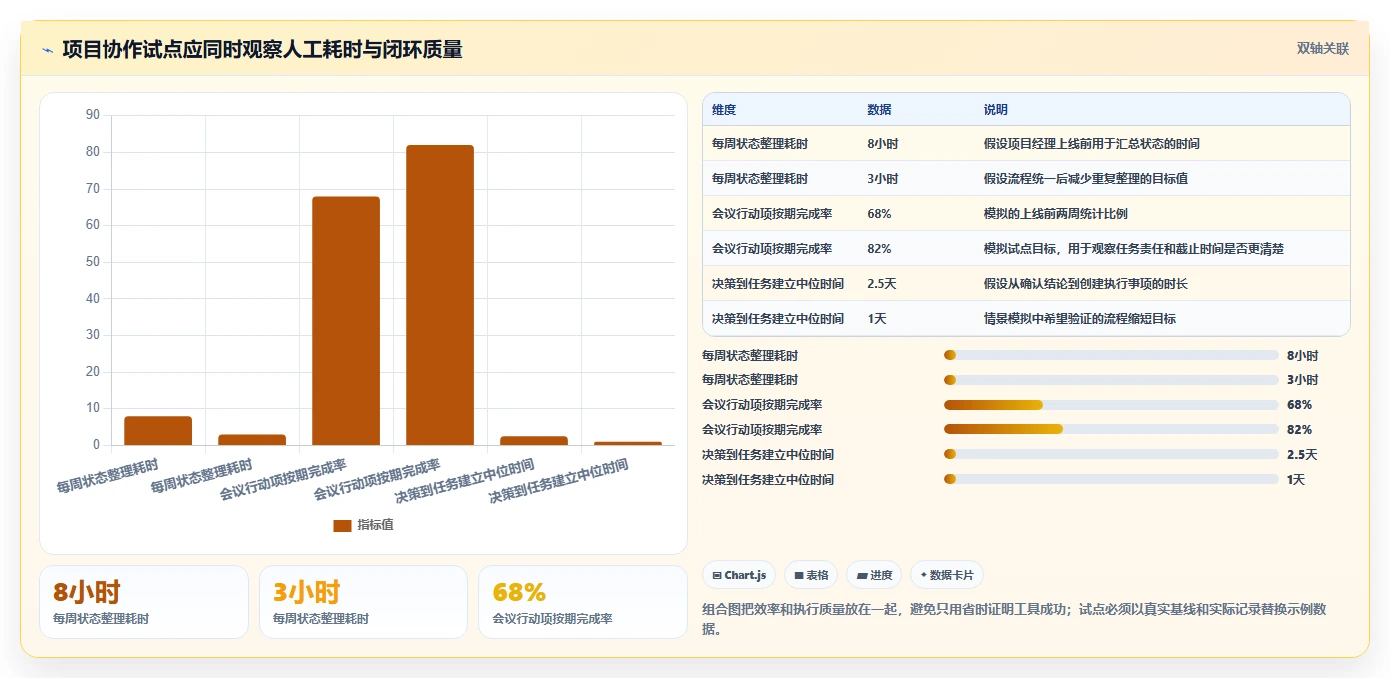Click the footer note starting 组合图把效率
This screenshot has height=678, width=1390.
[x=1014, y=619]
